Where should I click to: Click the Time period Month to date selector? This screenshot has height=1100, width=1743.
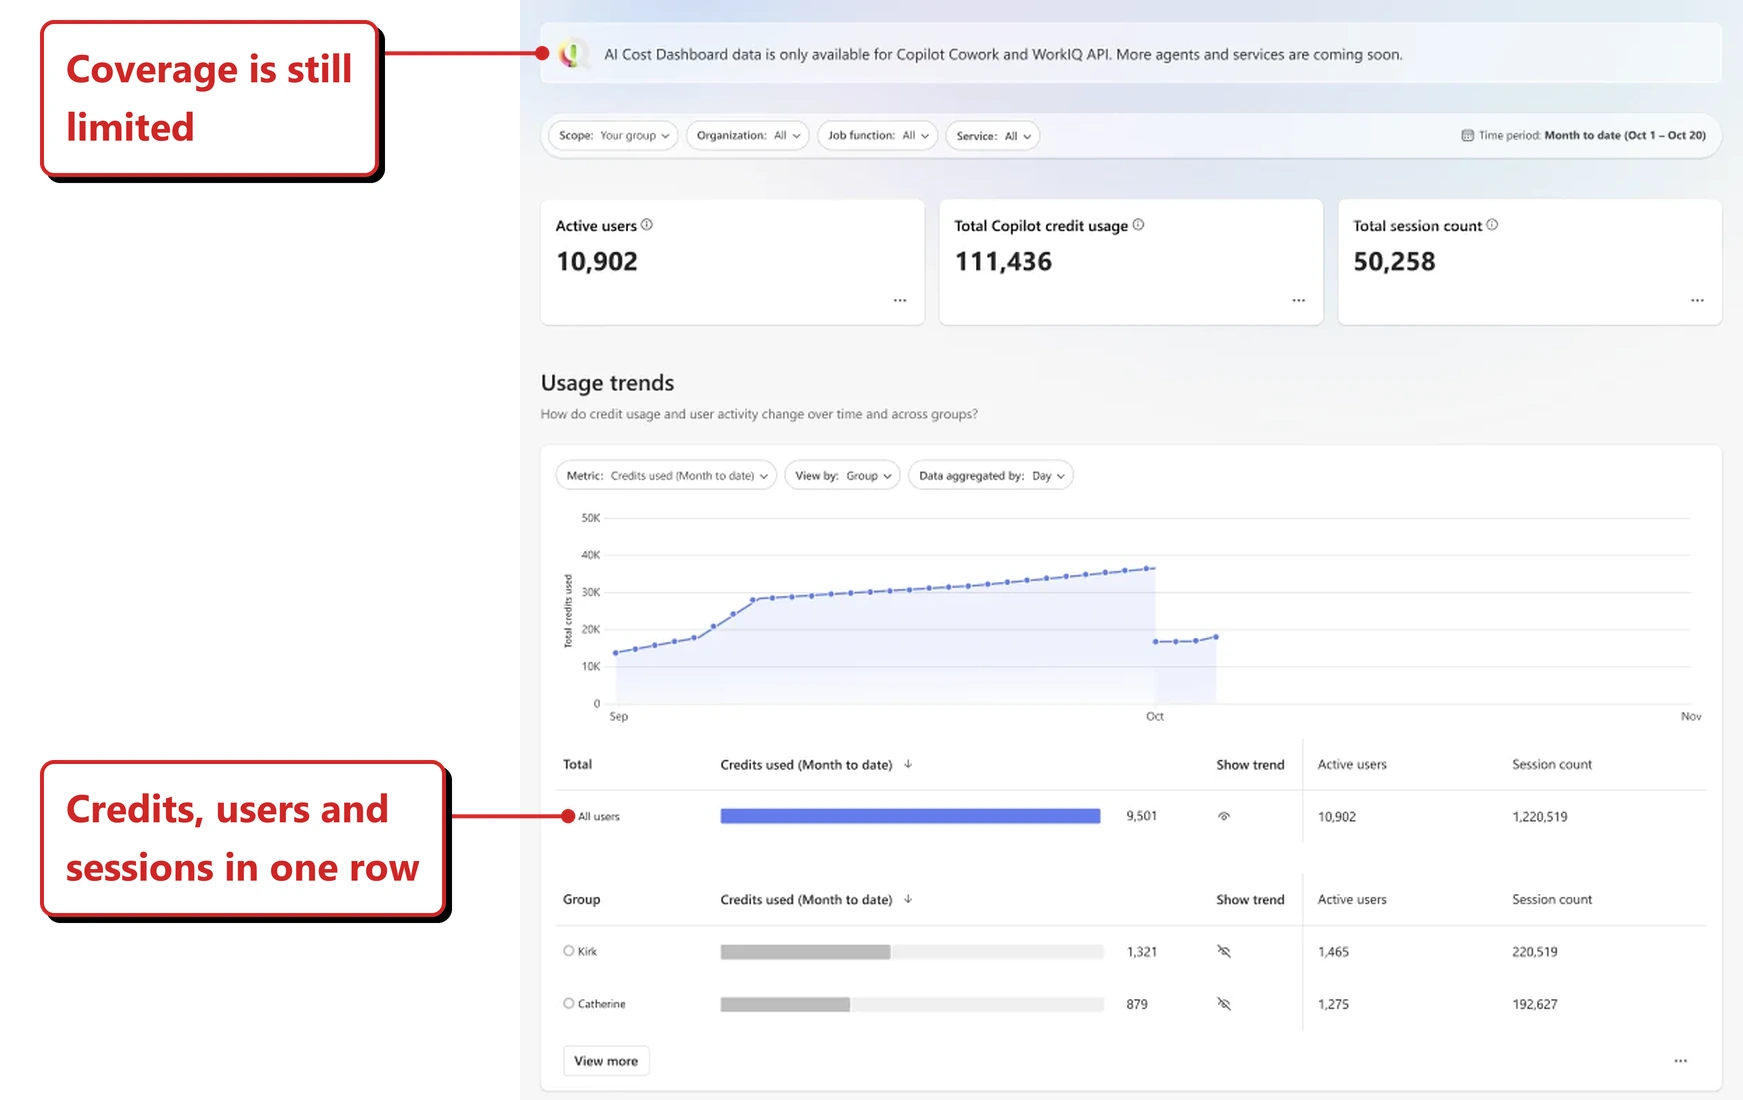coord(1584,135)
